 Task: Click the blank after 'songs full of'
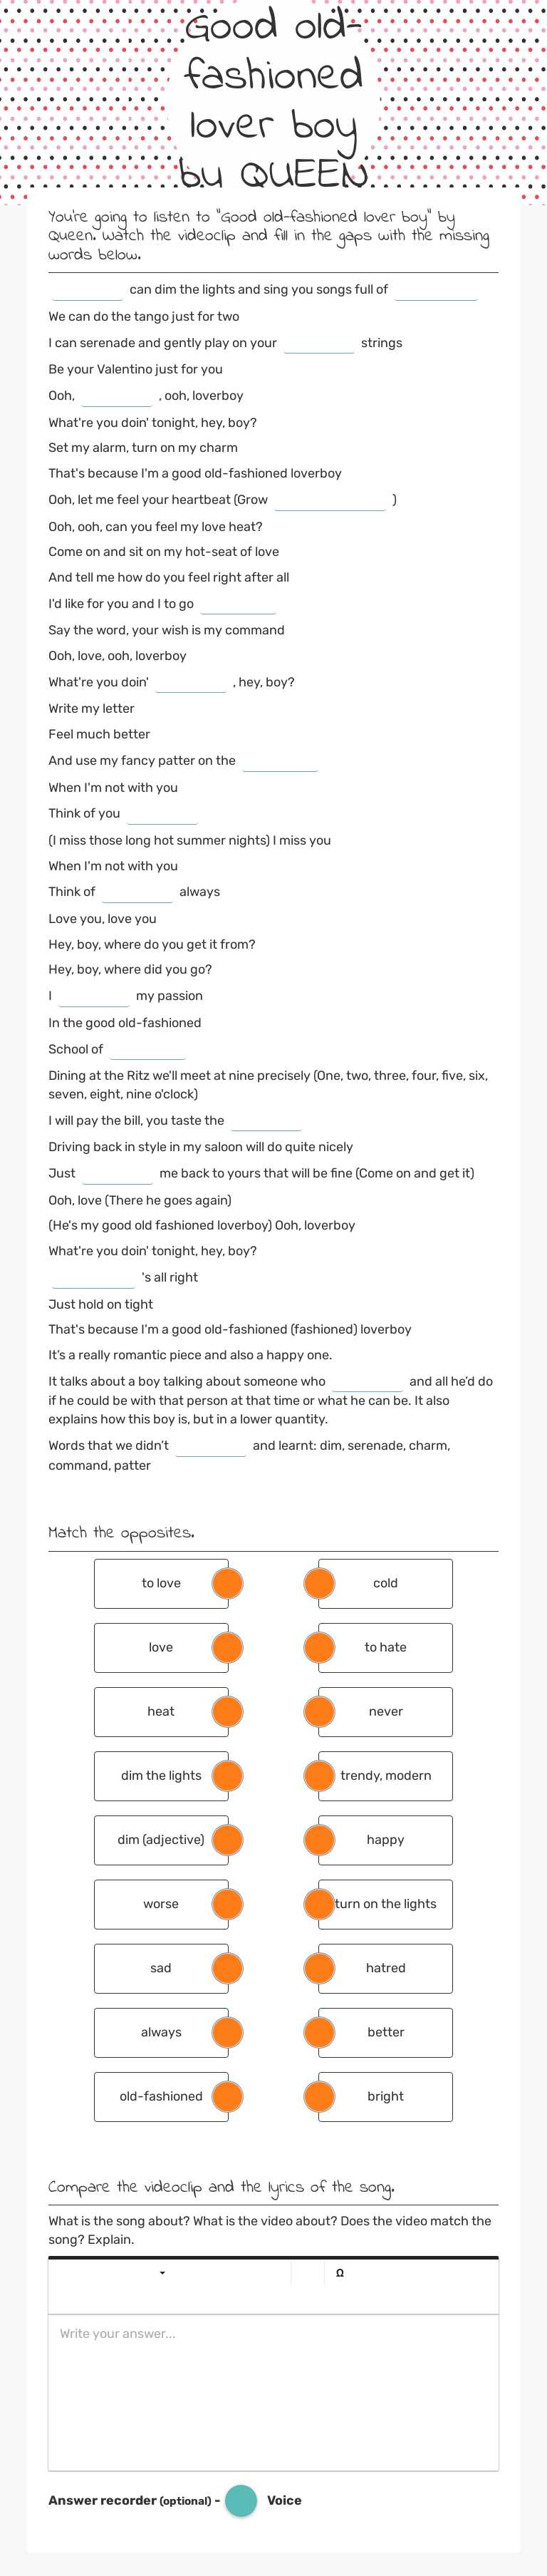[x=435, y=290]
